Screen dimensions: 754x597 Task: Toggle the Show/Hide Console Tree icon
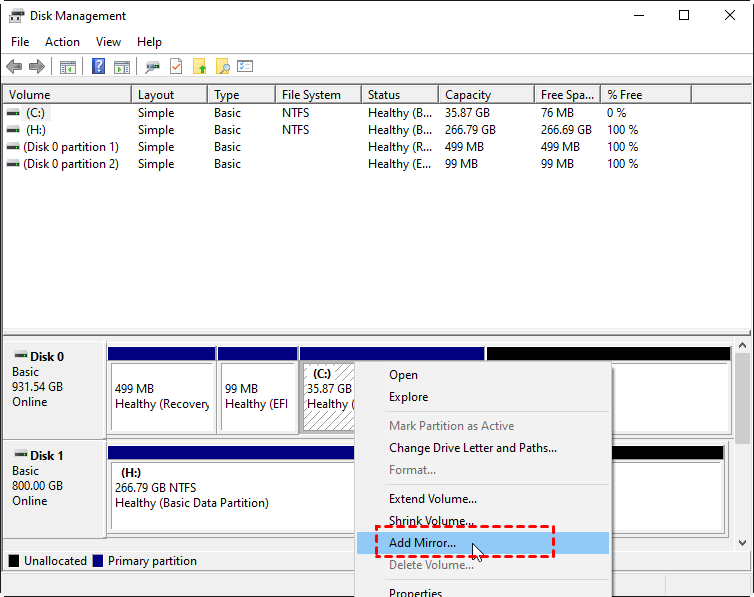tap(68, 67)
